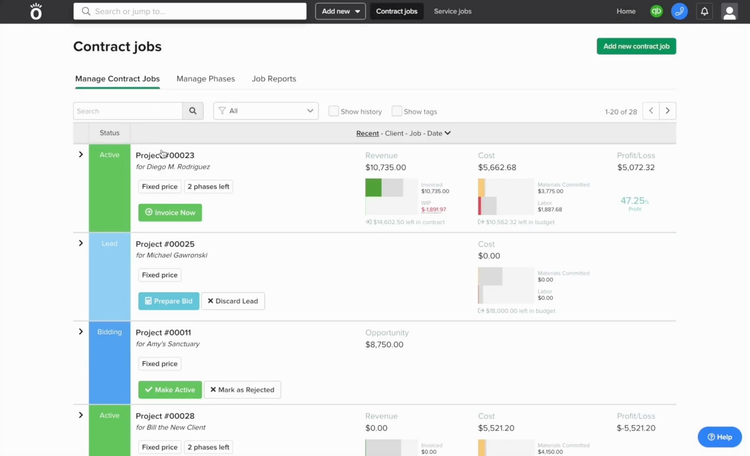The image size is (750, 456).
Task: Open Manage Phases tab
Action: (206, 79)
